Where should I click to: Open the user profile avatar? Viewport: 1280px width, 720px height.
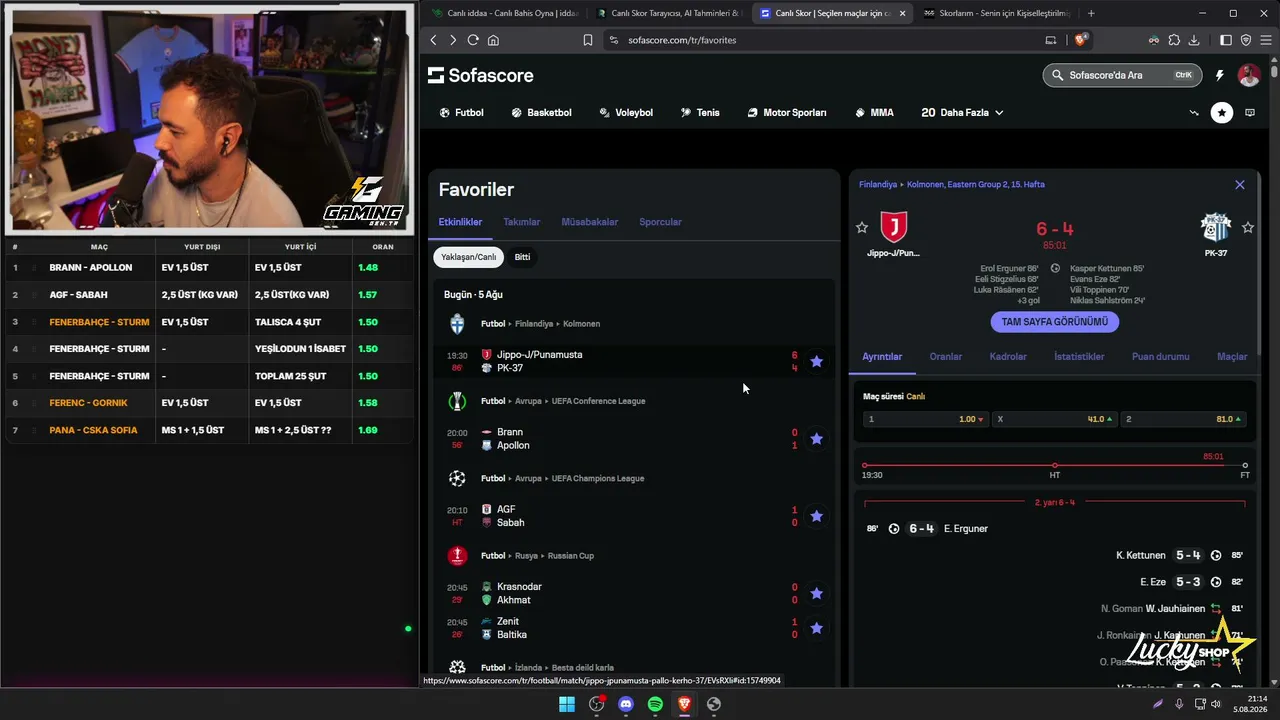point(1249,75)
